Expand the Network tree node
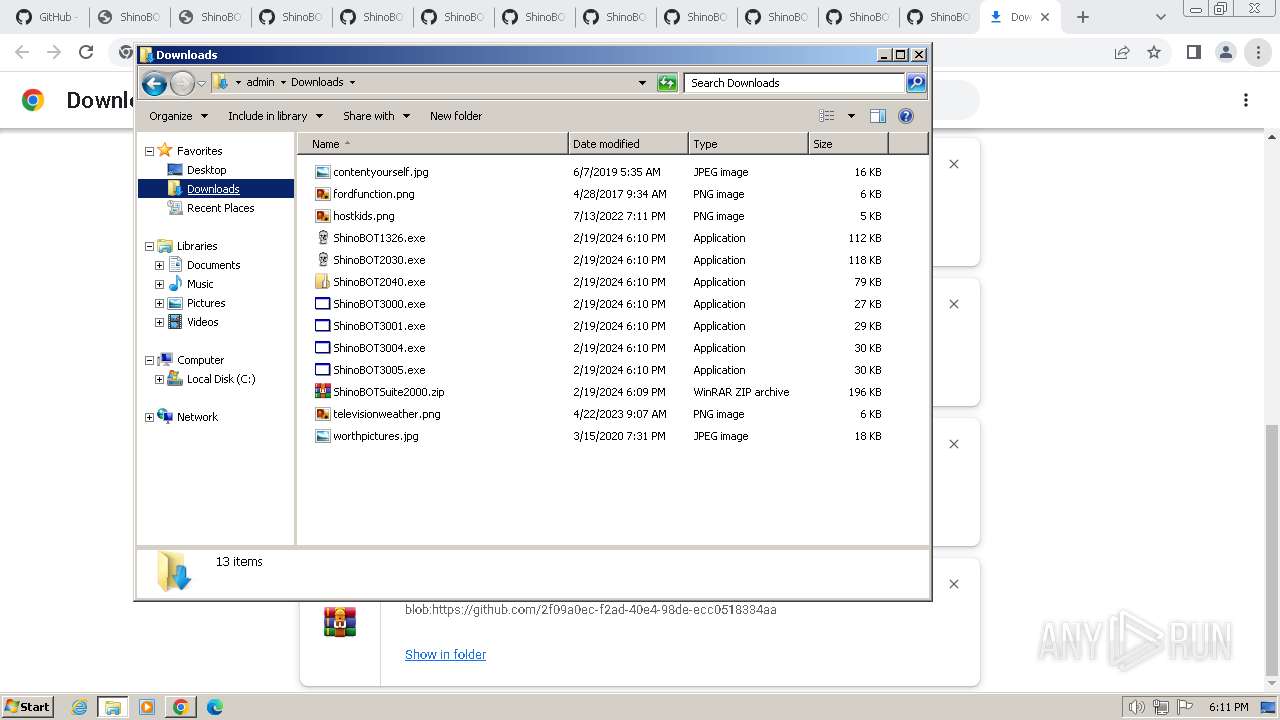This screenshot has width=1280, height=720. (149, 417)
